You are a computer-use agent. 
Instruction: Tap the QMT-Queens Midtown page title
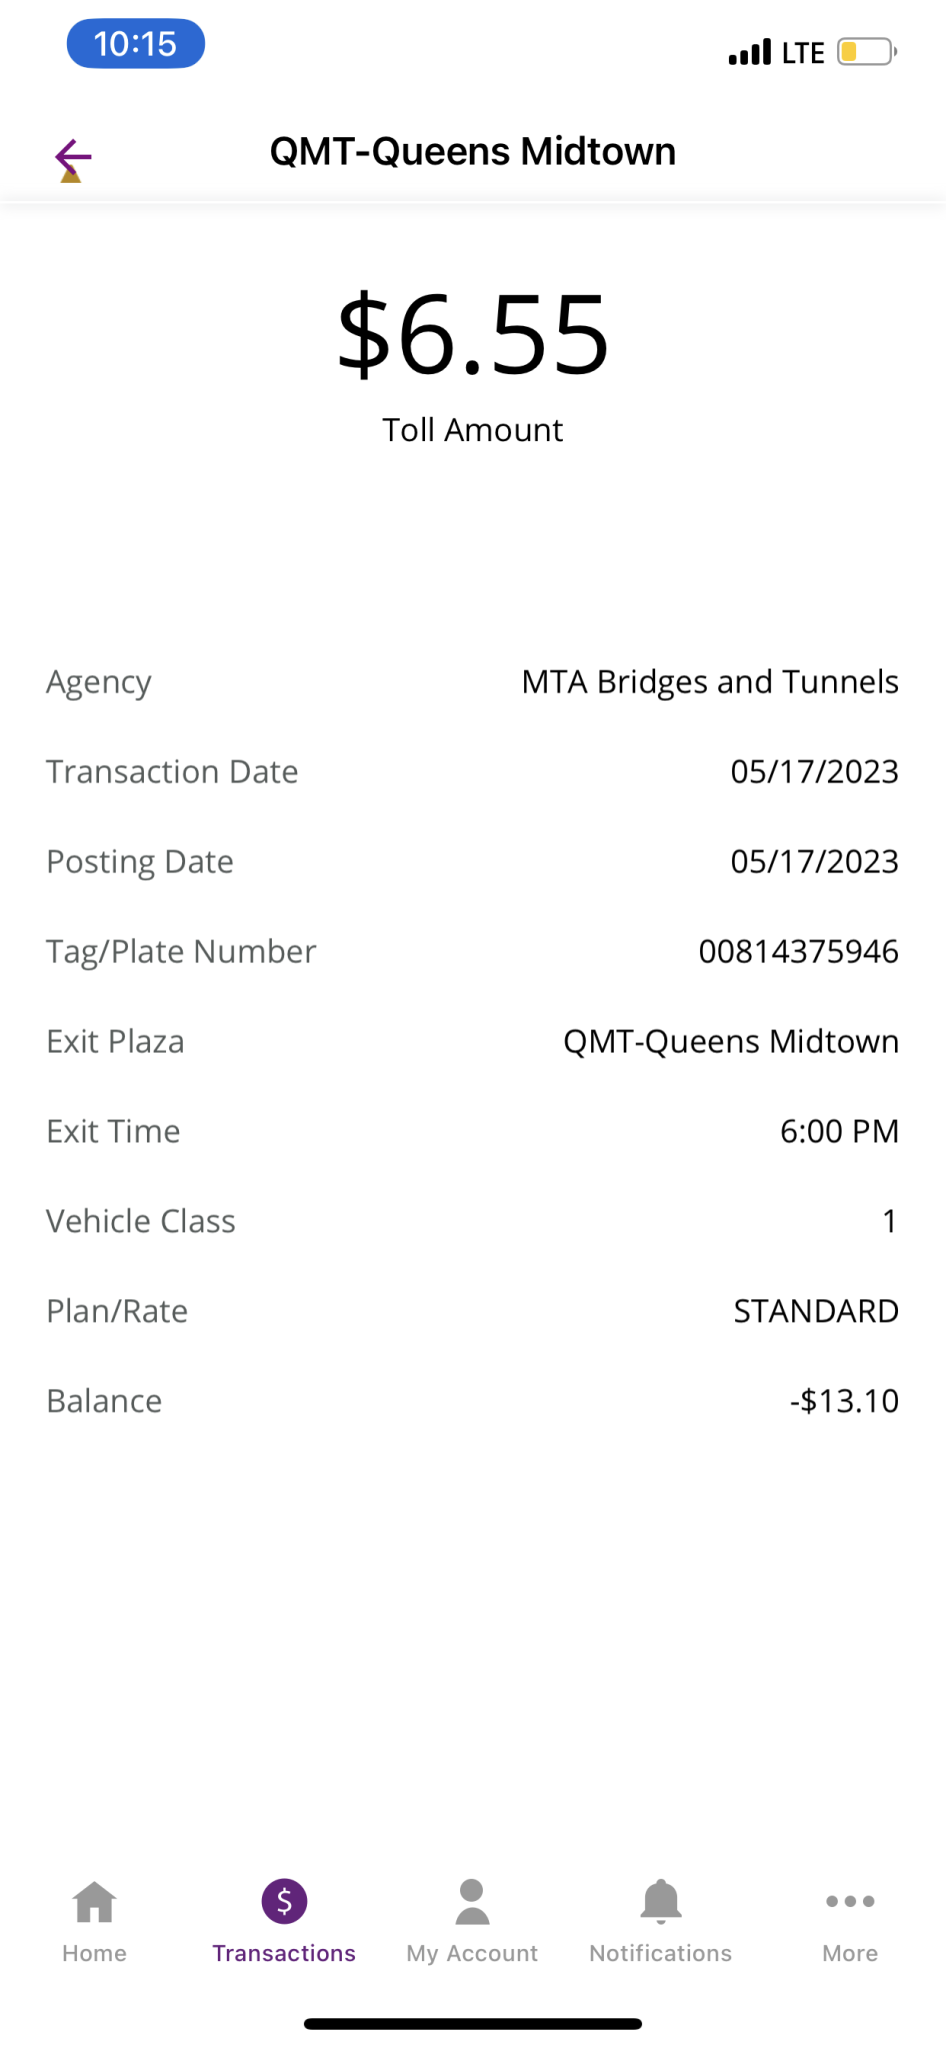(473, 152)
